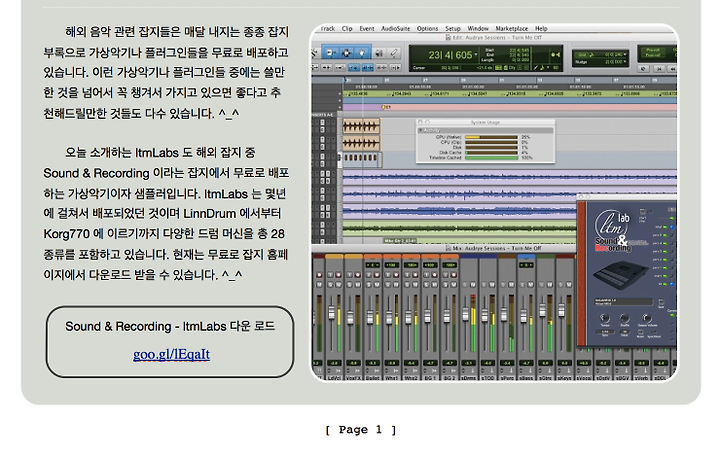The width and height of the screenshot is (720, 454).
Task: Open the AudioSuite menu
Action: pyautogui.click(x=395, y=28)
